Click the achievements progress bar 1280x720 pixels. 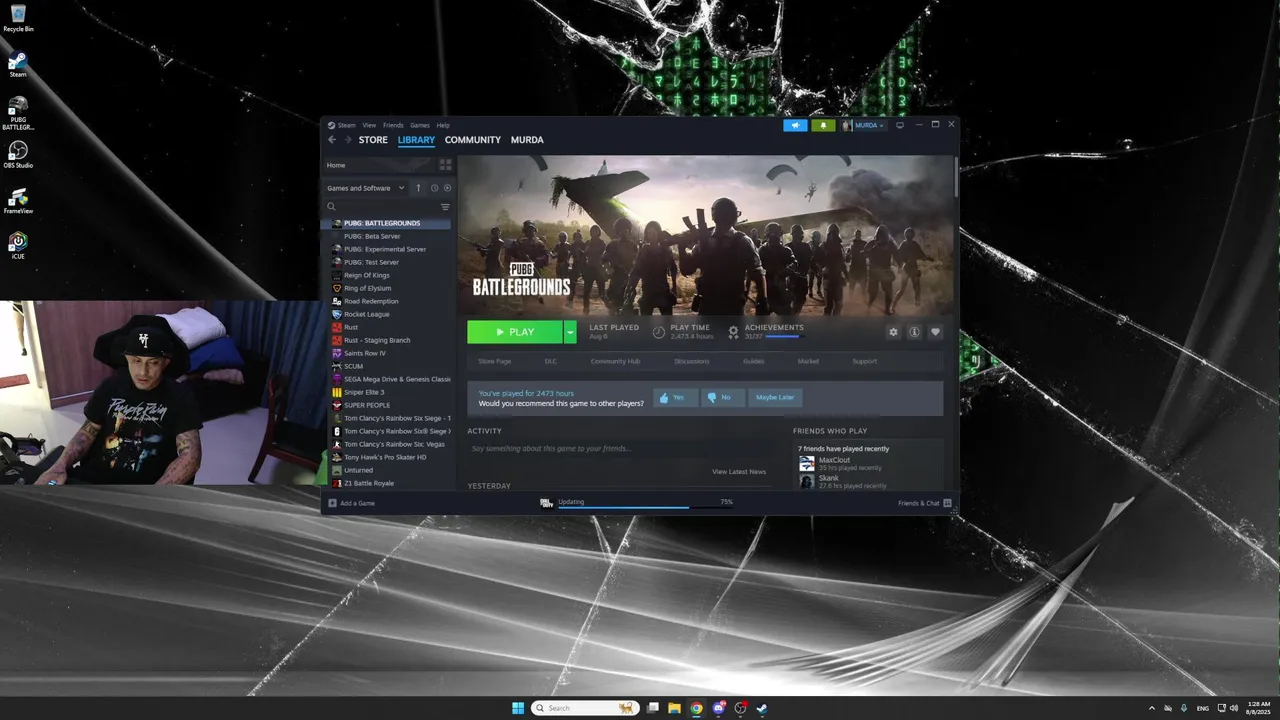click(x=783, y=337)
